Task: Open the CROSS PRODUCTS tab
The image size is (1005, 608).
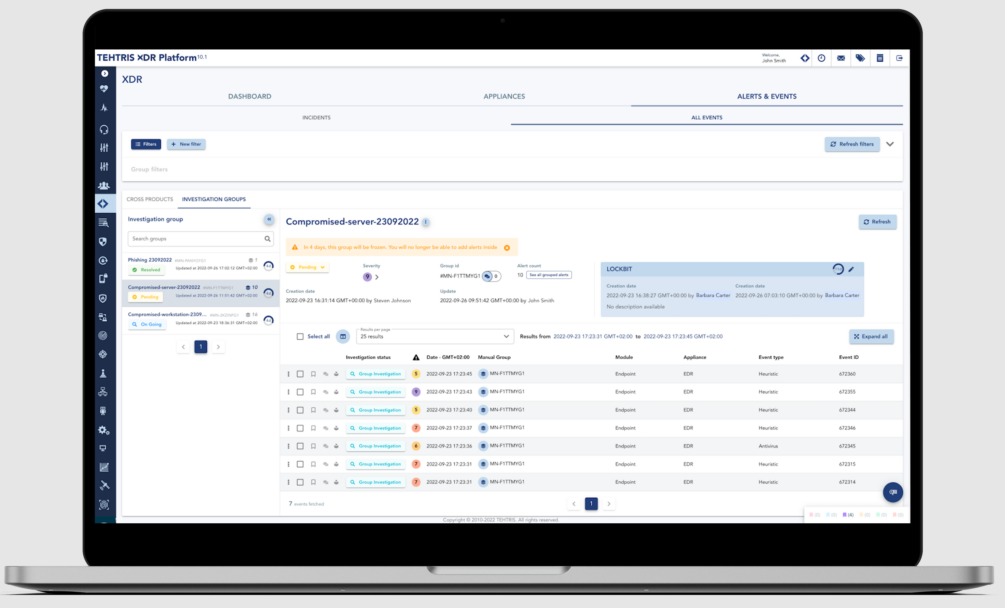Action: (149, 199)
